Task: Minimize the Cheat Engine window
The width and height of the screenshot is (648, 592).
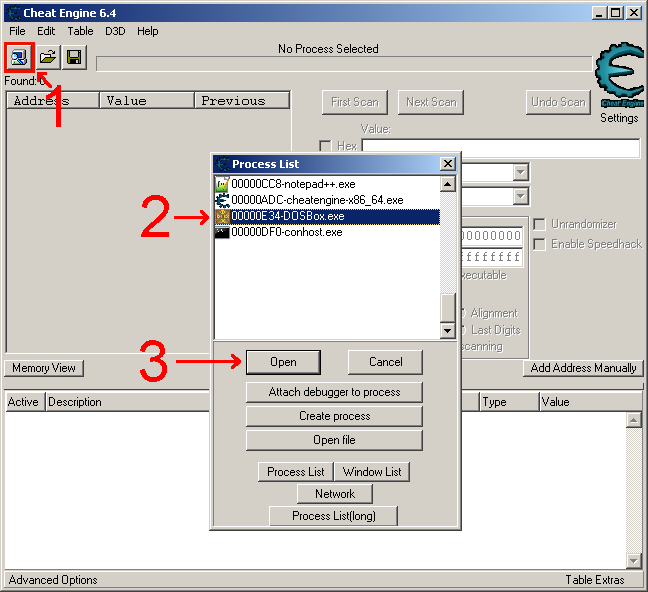Action: pyautogui.click(x=599, y=13)
